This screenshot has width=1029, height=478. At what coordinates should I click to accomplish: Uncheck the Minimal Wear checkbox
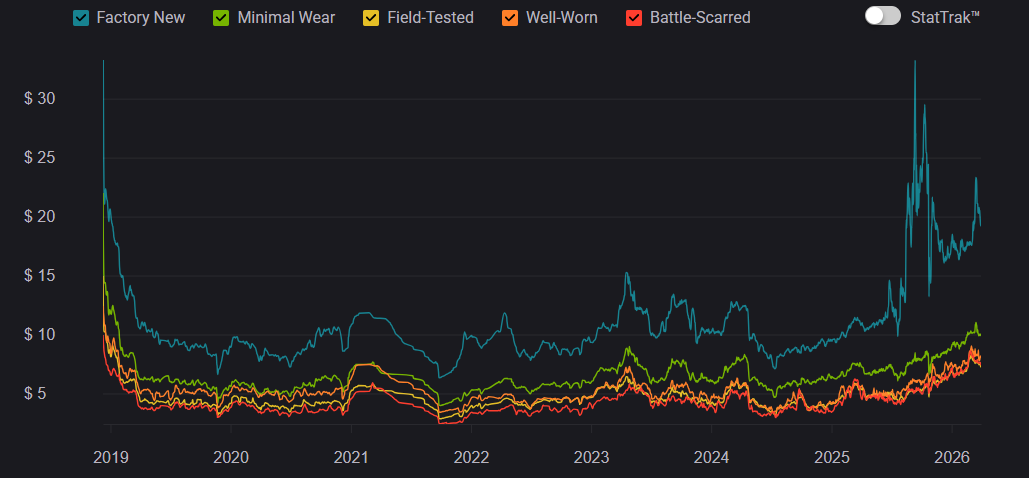point(221,18)
